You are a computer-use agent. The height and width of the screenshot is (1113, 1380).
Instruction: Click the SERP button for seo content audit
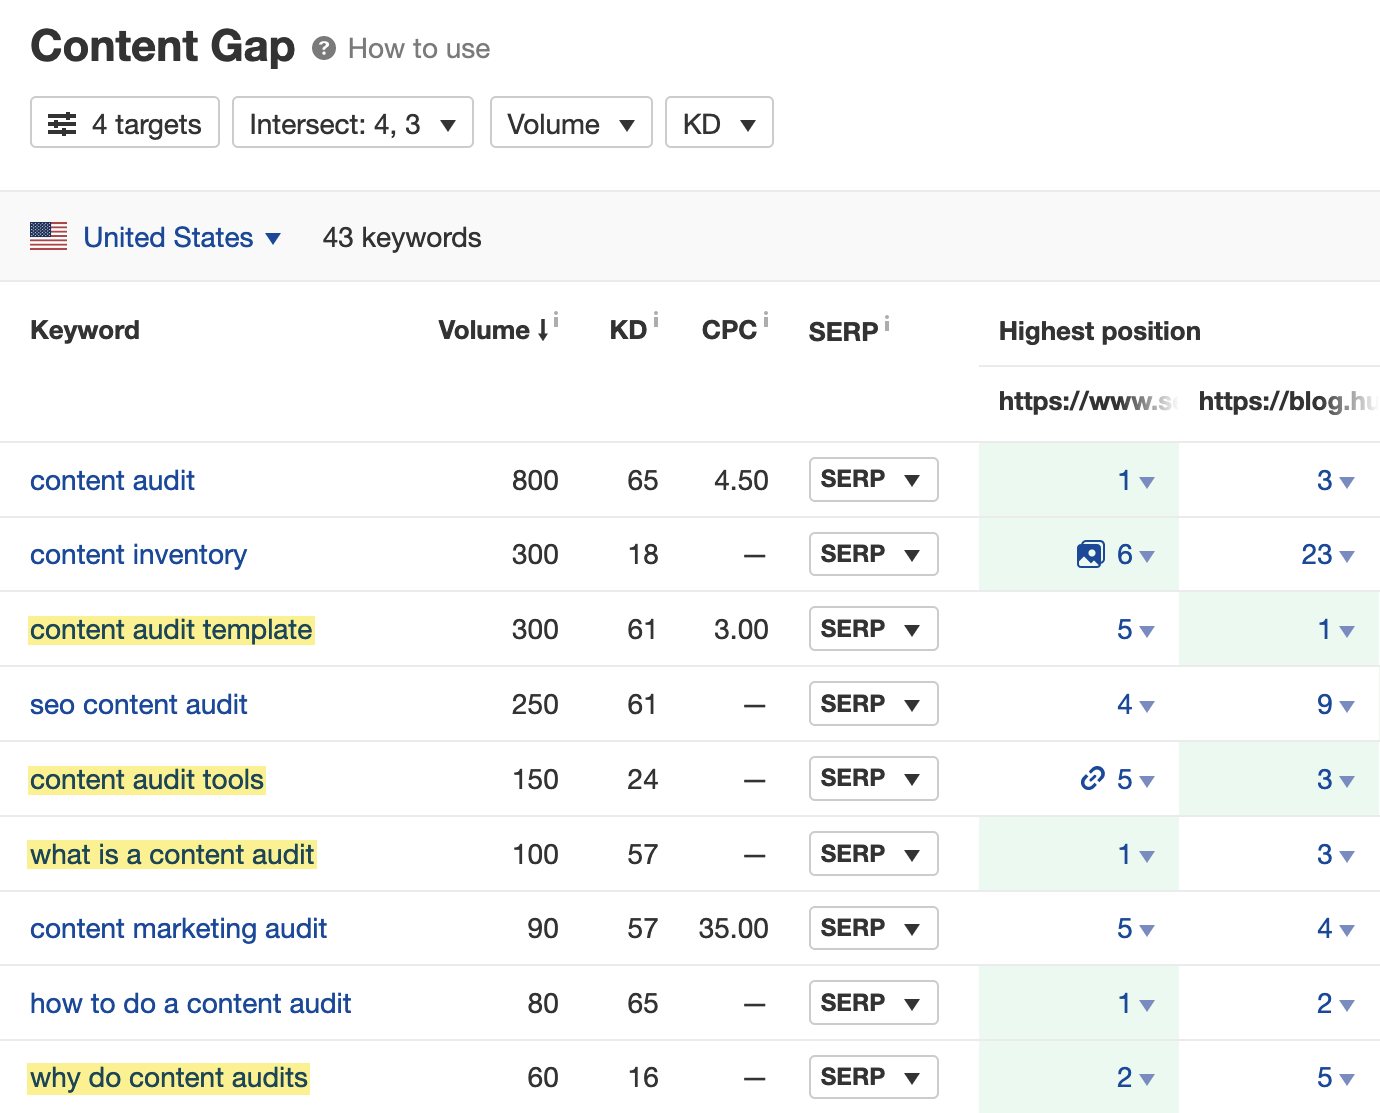873,703
